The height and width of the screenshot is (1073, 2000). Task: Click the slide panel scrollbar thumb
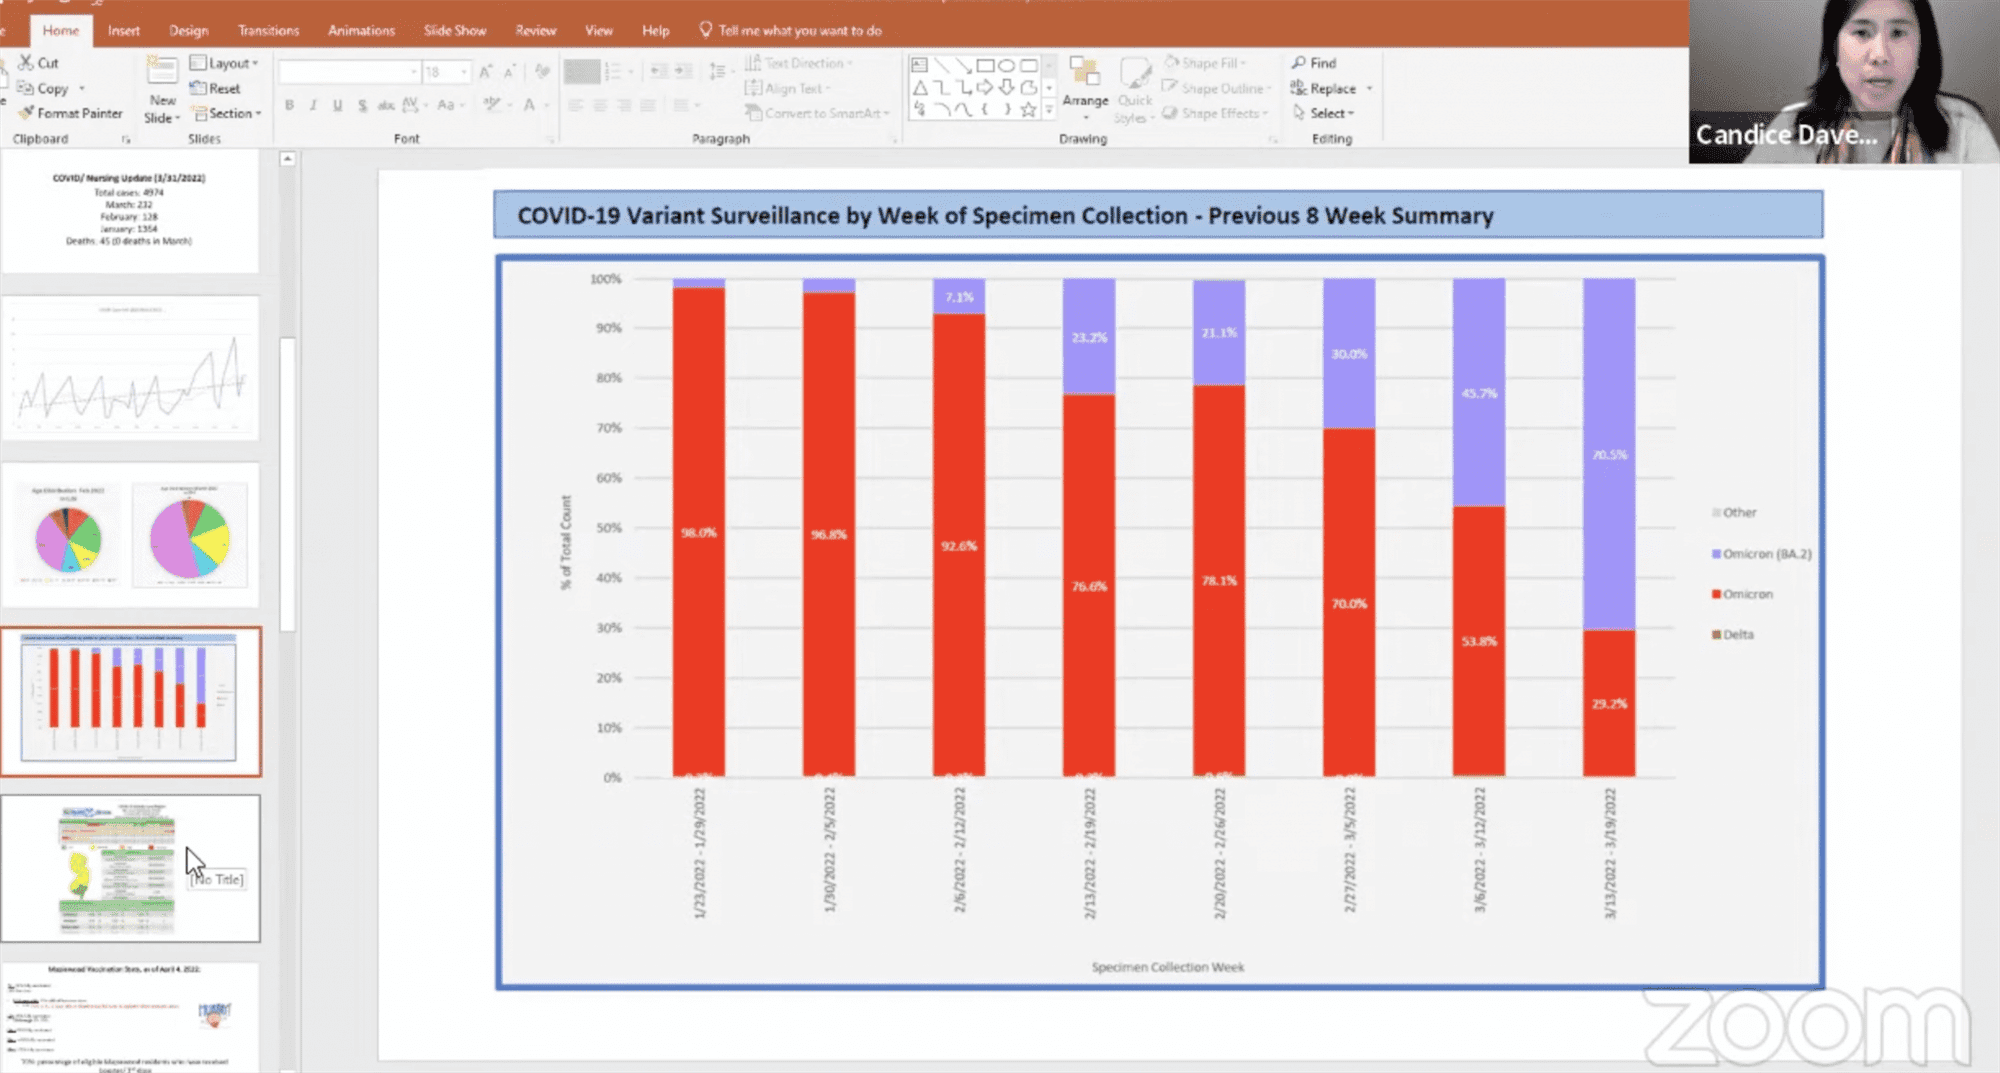pos(288,485)
